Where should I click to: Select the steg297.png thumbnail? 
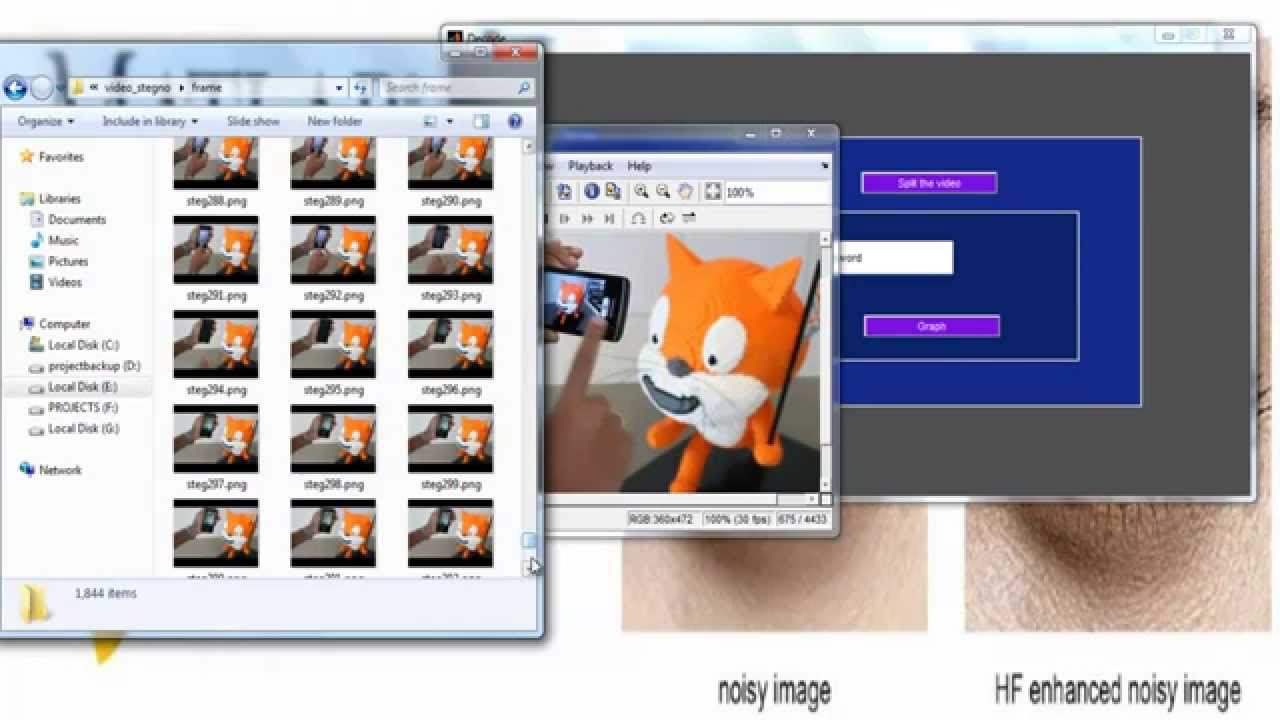click(x=216, y=438)
